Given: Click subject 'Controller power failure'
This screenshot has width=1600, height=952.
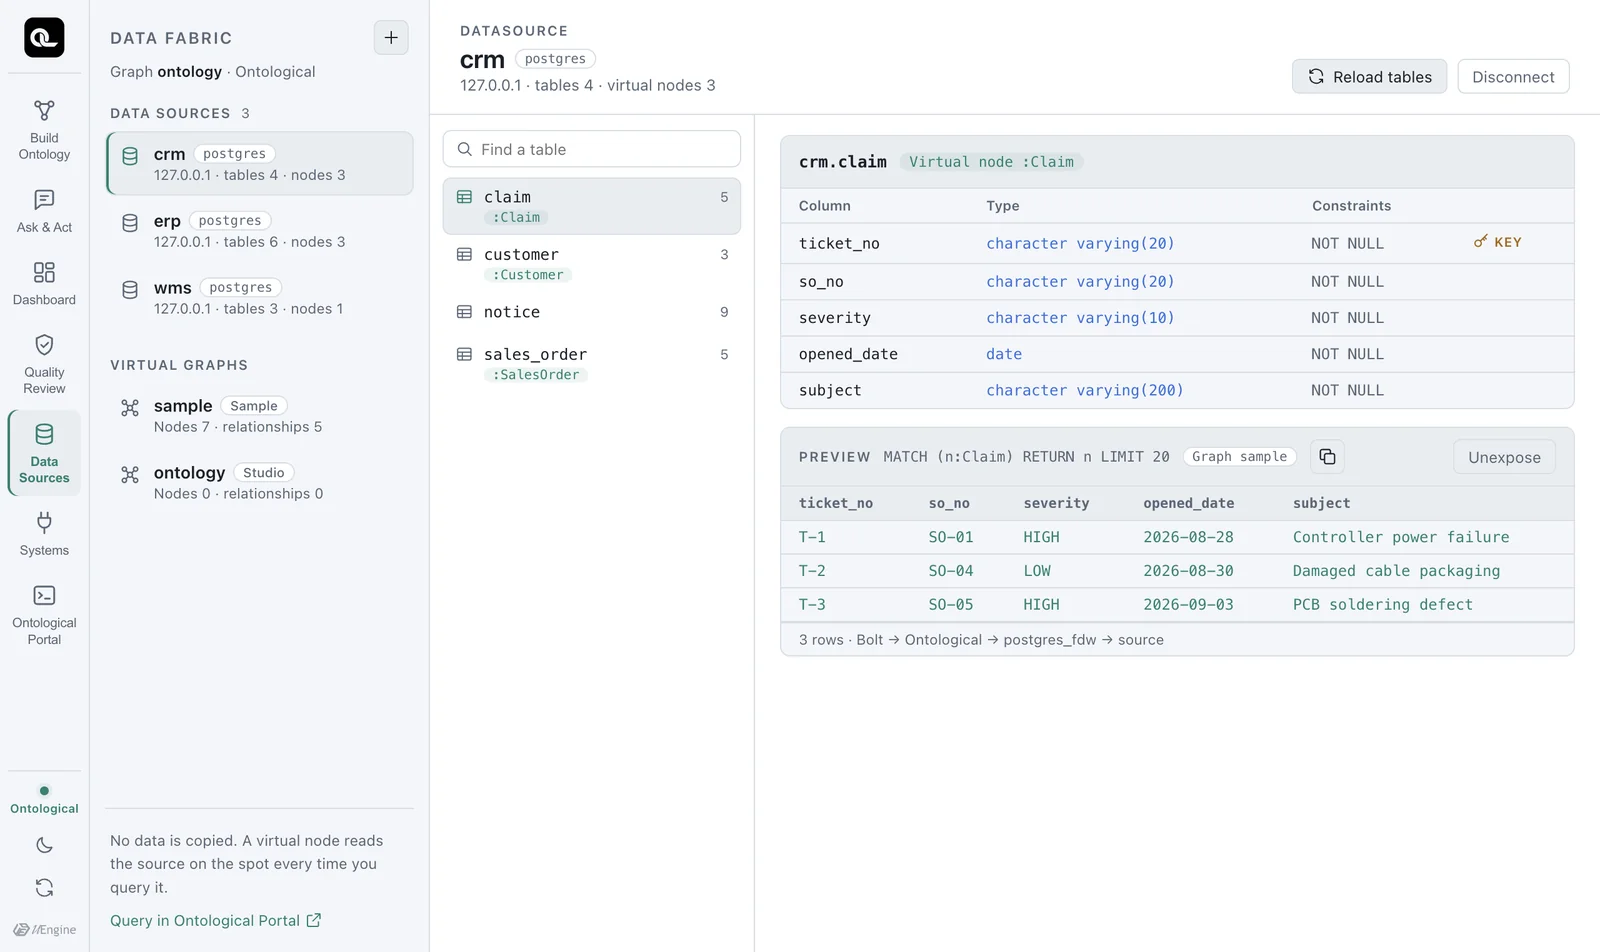Looking at the screenshot, I should [x=1401, y=537].
